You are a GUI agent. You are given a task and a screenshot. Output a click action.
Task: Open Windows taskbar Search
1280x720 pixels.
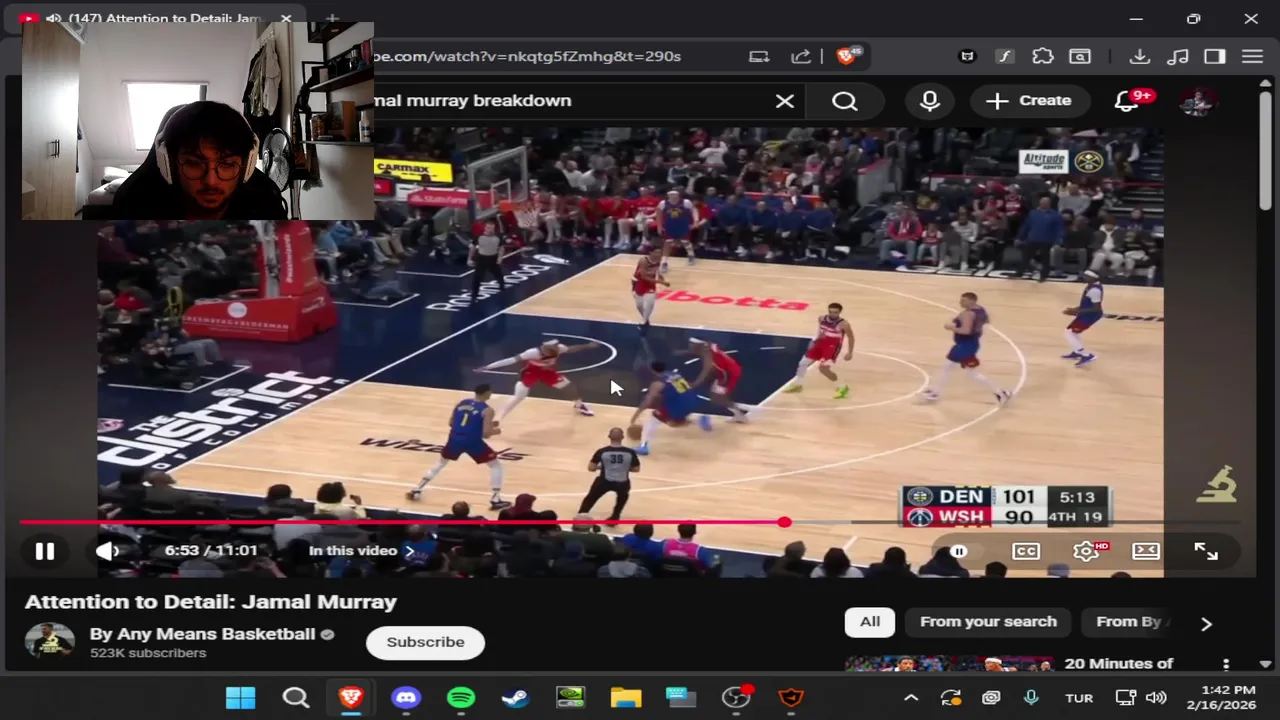[x=296, y=697]
